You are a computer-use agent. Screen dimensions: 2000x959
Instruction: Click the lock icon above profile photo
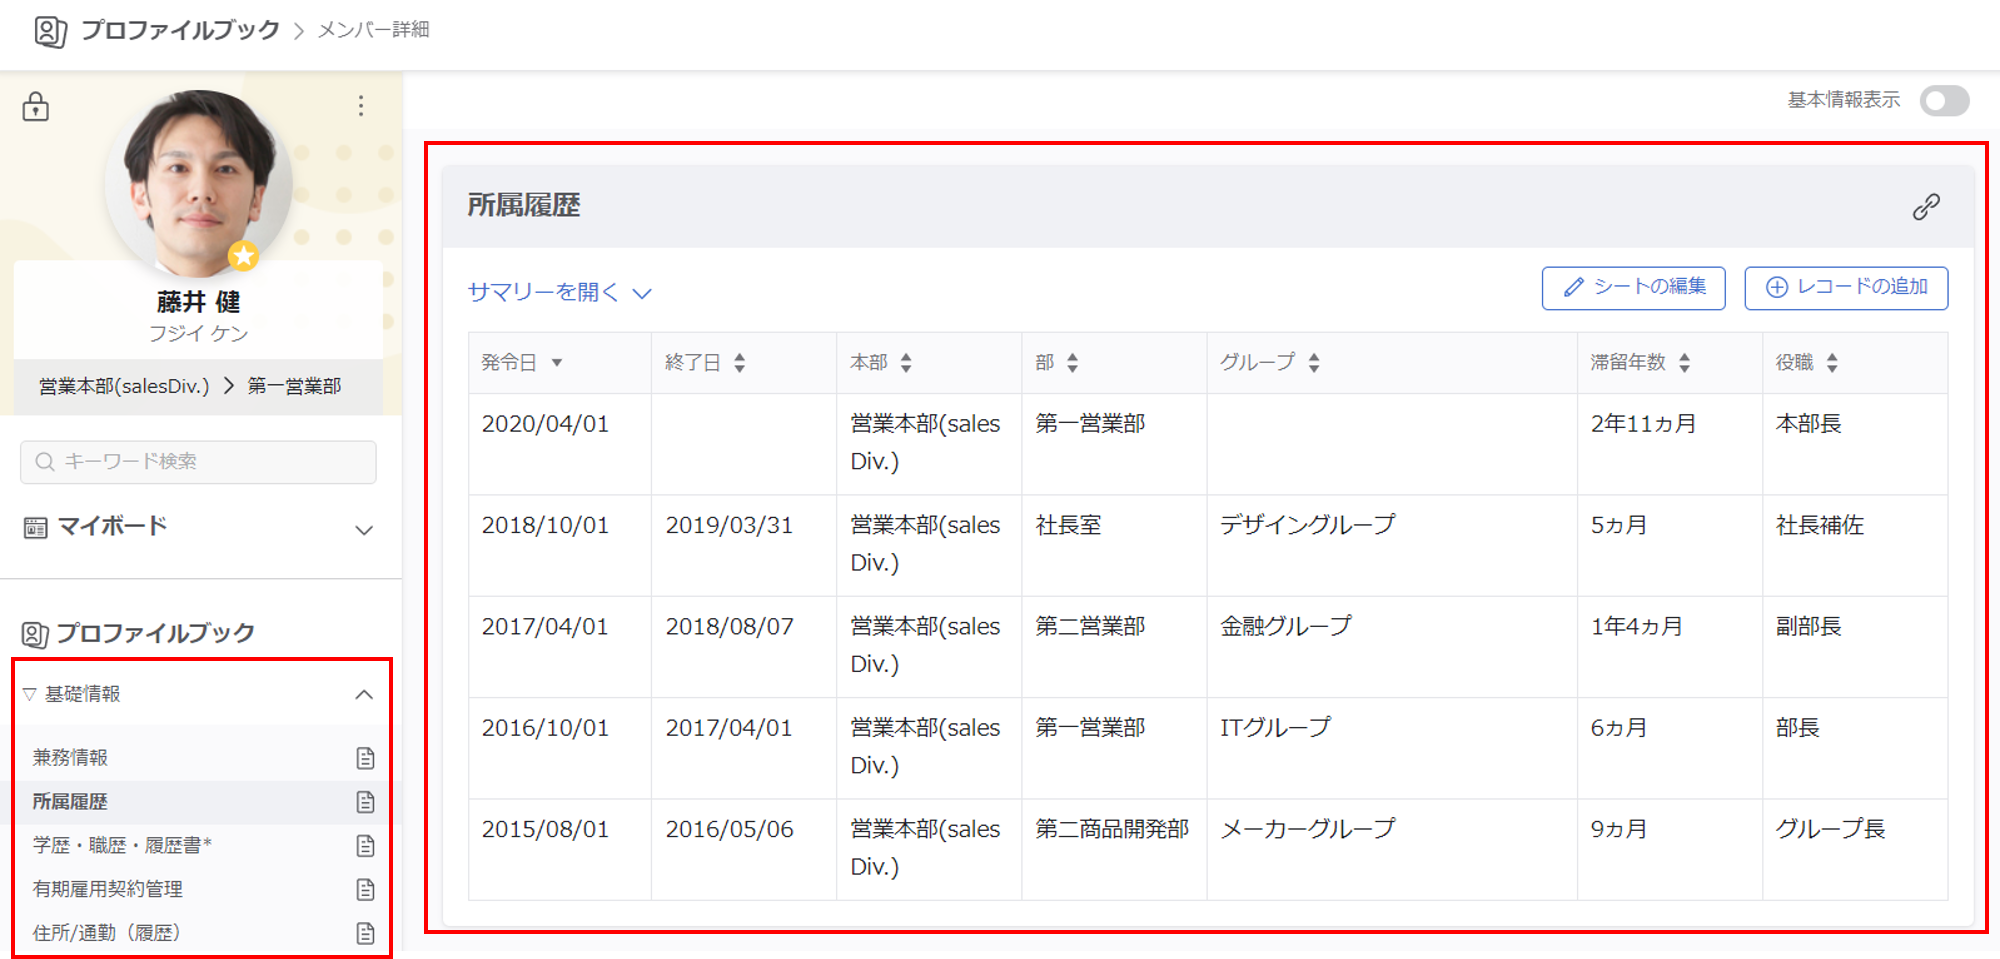coord(36,105)
